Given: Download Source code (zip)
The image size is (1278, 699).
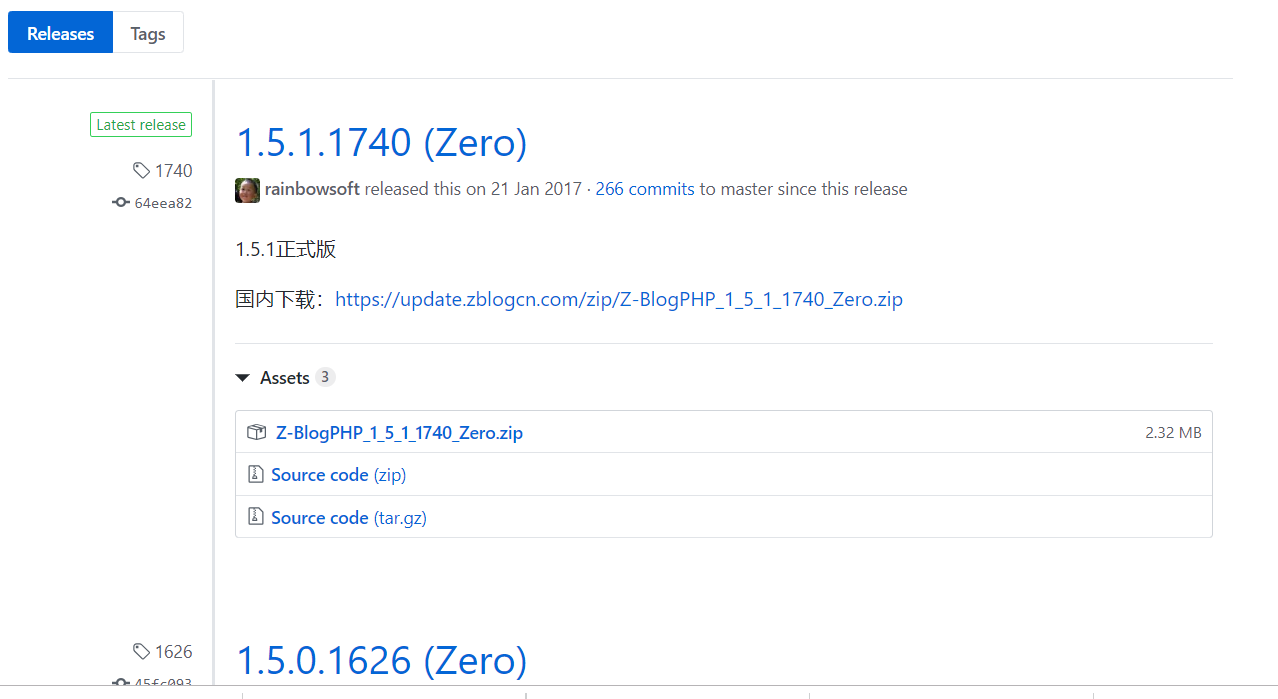Looking at the screenshot, I should click(338, 475).
